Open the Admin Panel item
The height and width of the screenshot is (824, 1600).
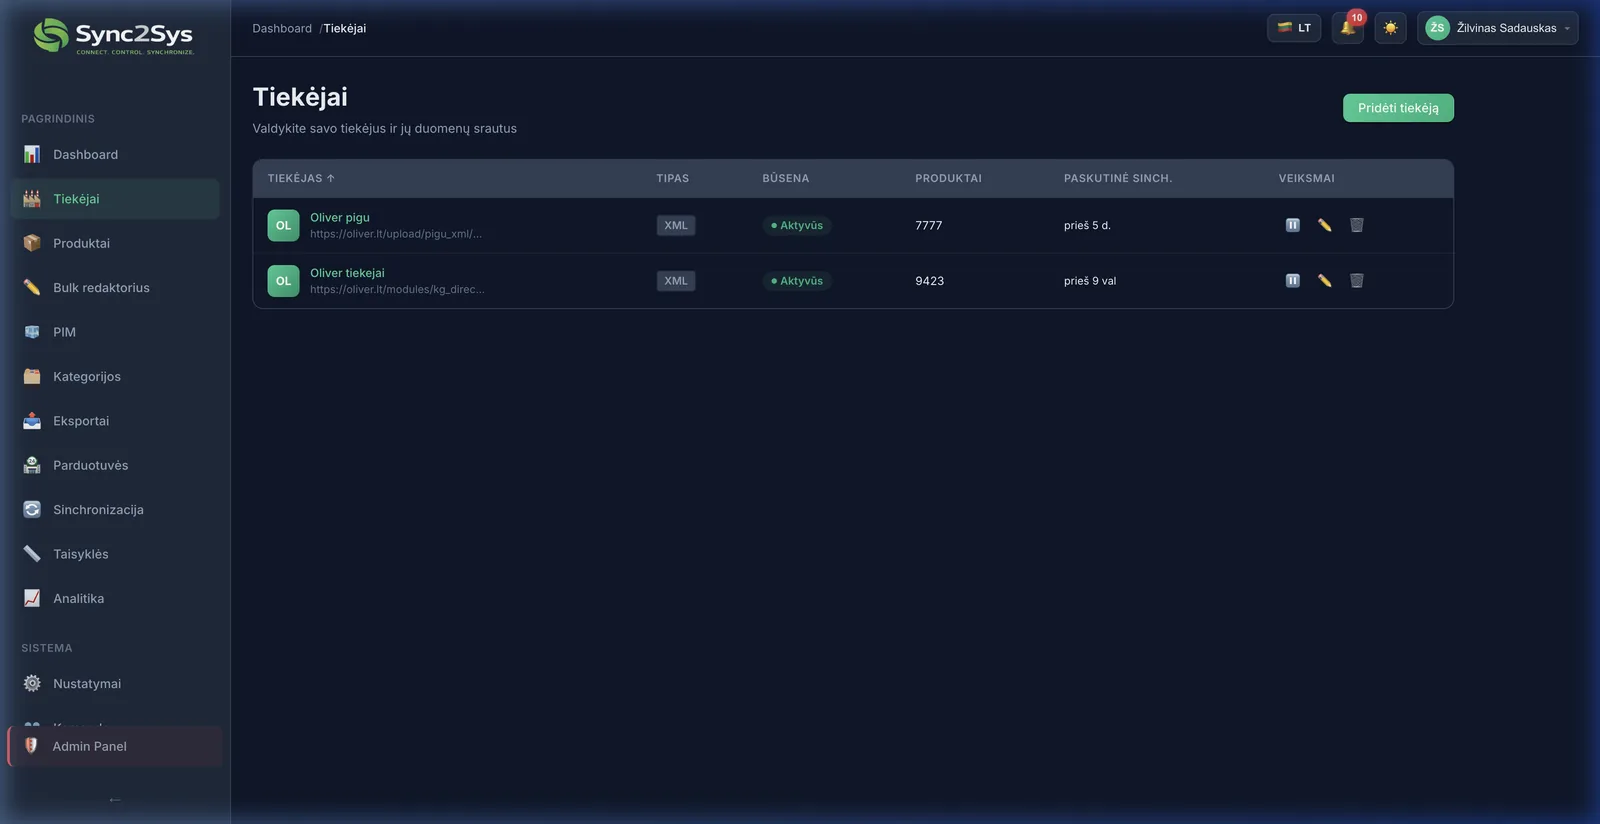89,746
